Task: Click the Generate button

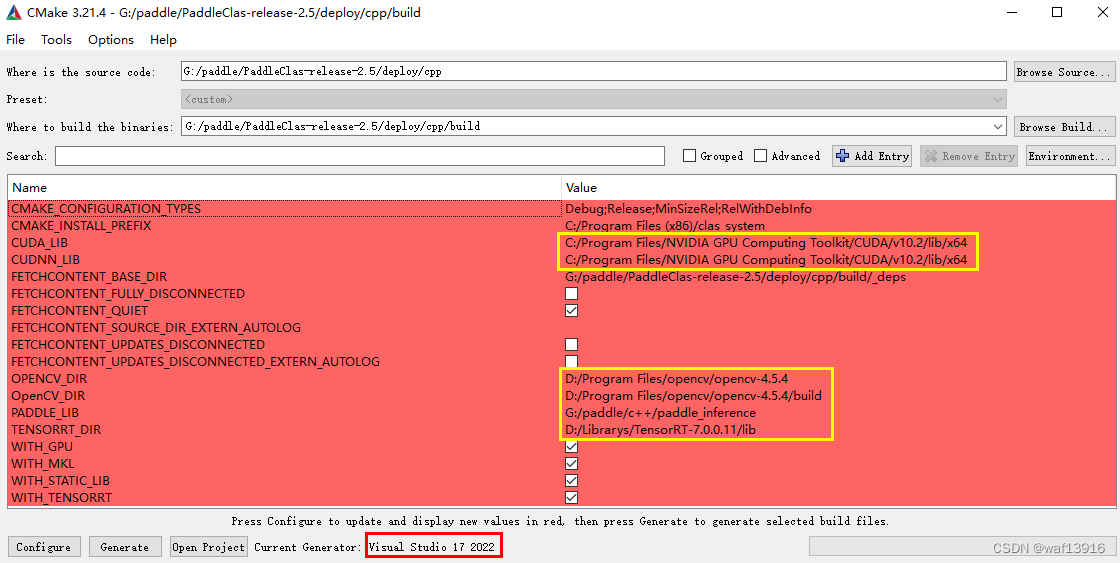Action: coord(125,547)
